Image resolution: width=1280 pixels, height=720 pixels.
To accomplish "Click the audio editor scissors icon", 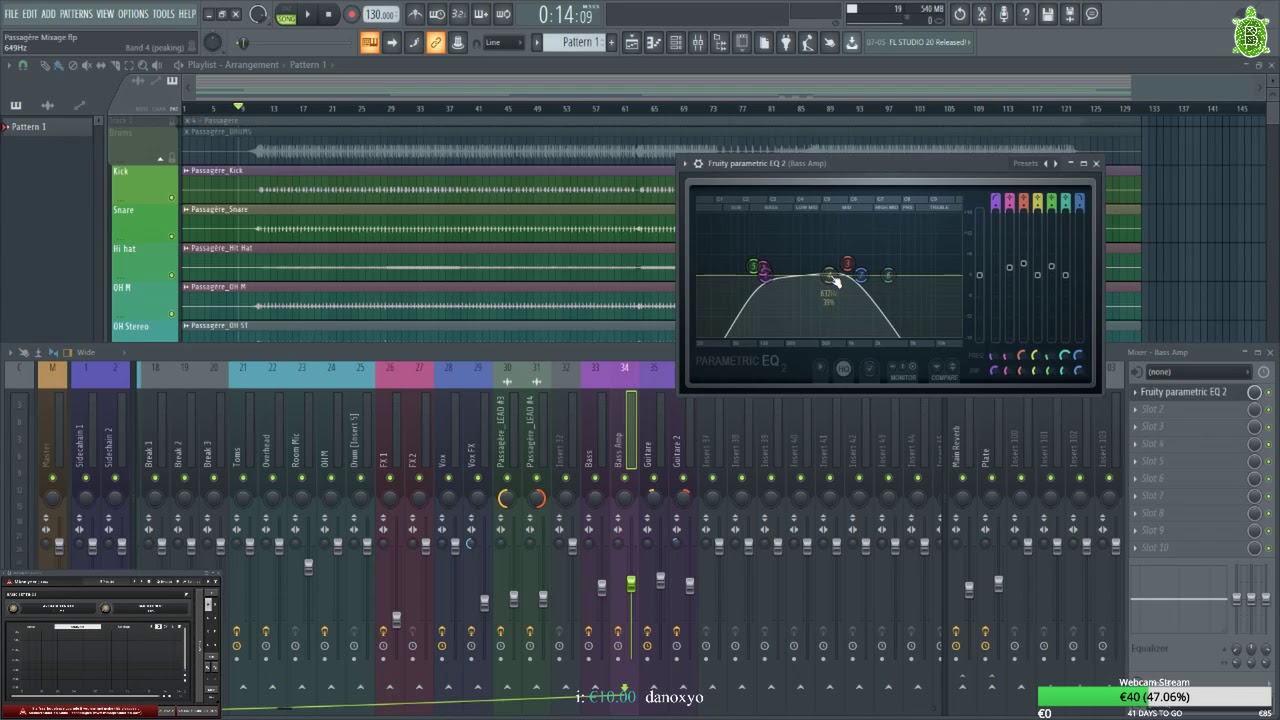I will coord(982,14).
